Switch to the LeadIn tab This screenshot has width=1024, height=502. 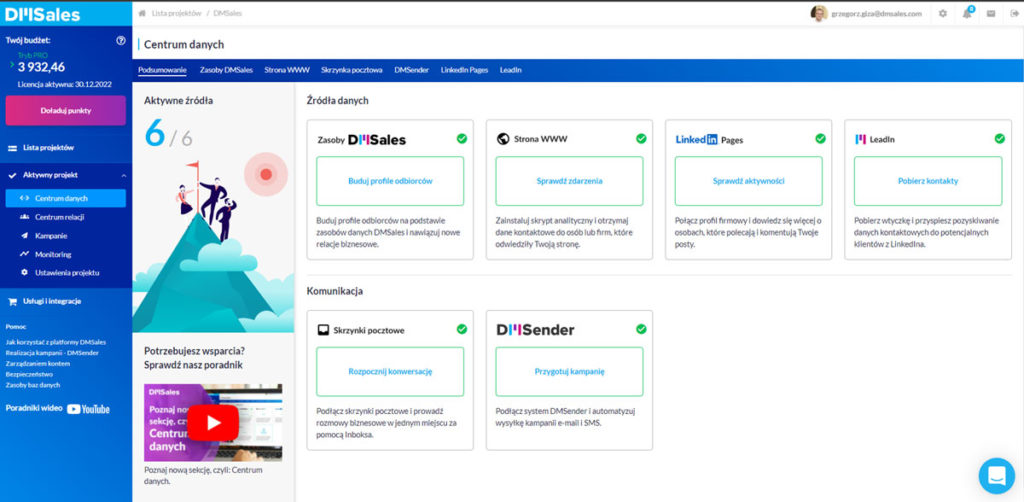tap(511, 70)
